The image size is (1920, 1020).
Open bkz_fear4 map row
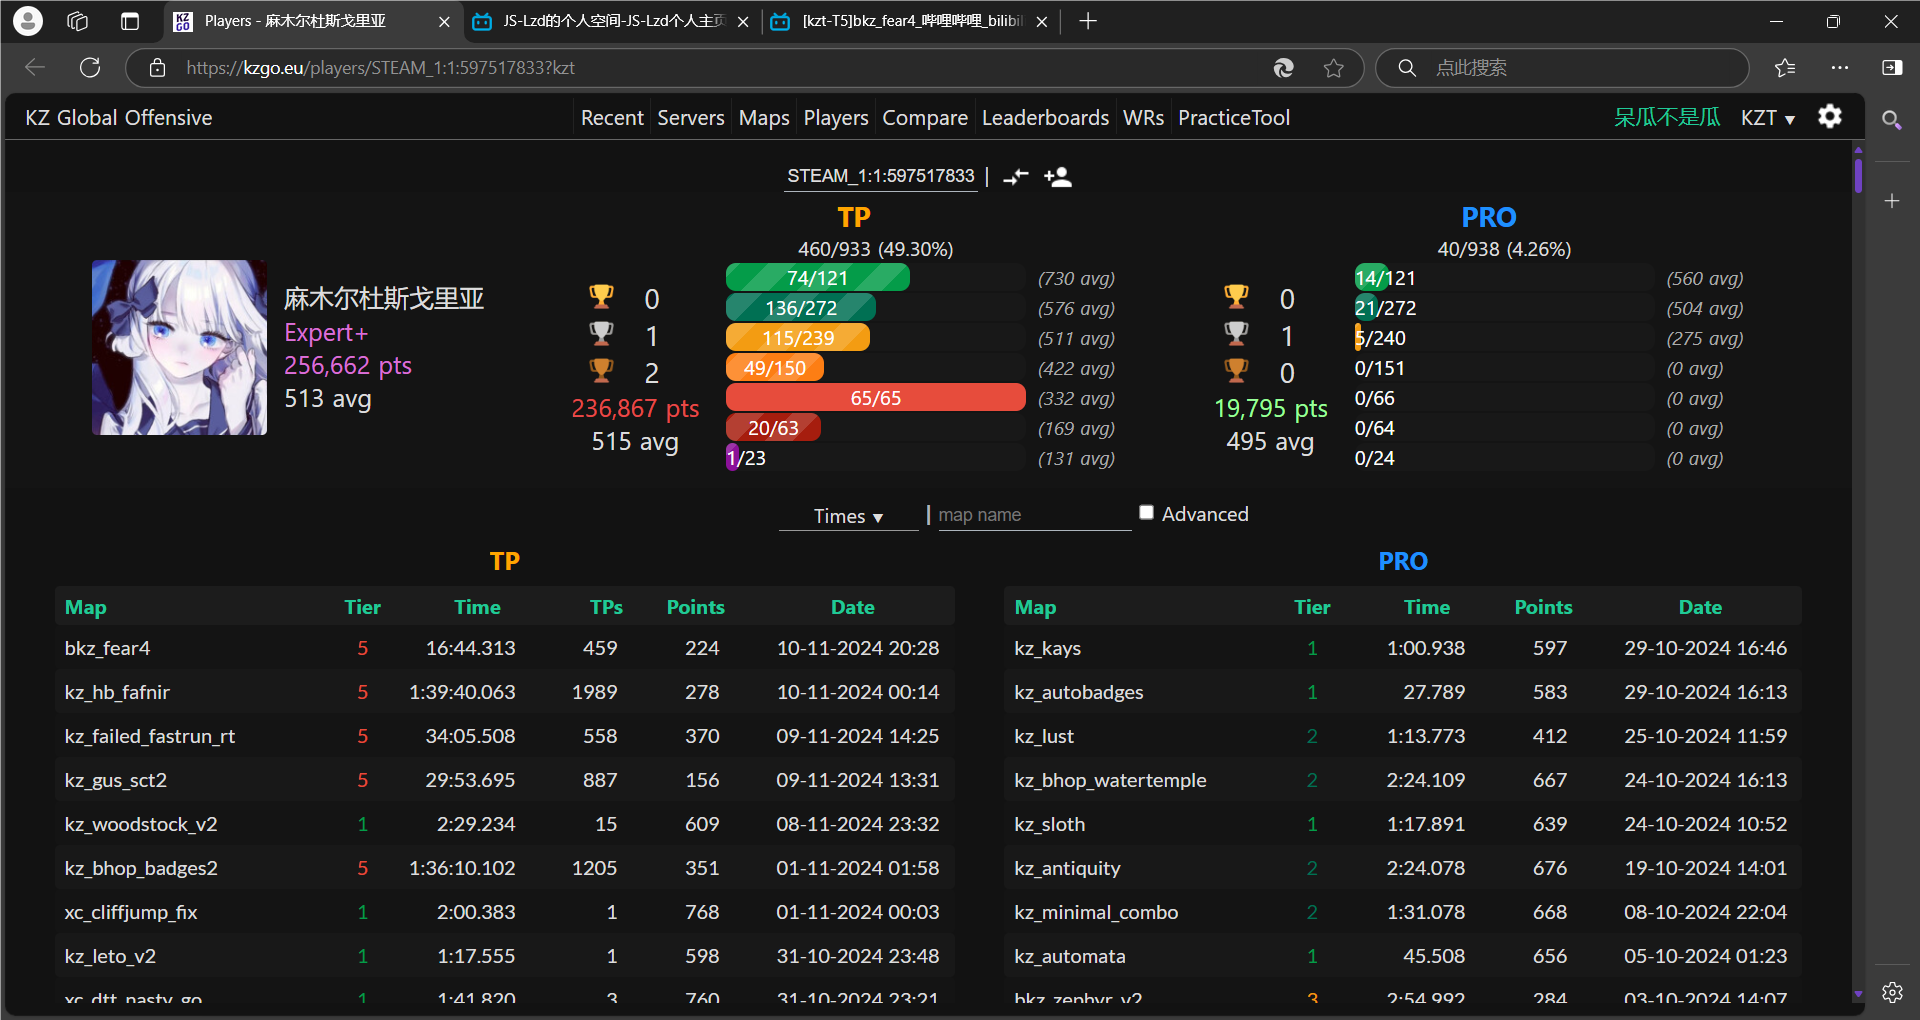504,648
